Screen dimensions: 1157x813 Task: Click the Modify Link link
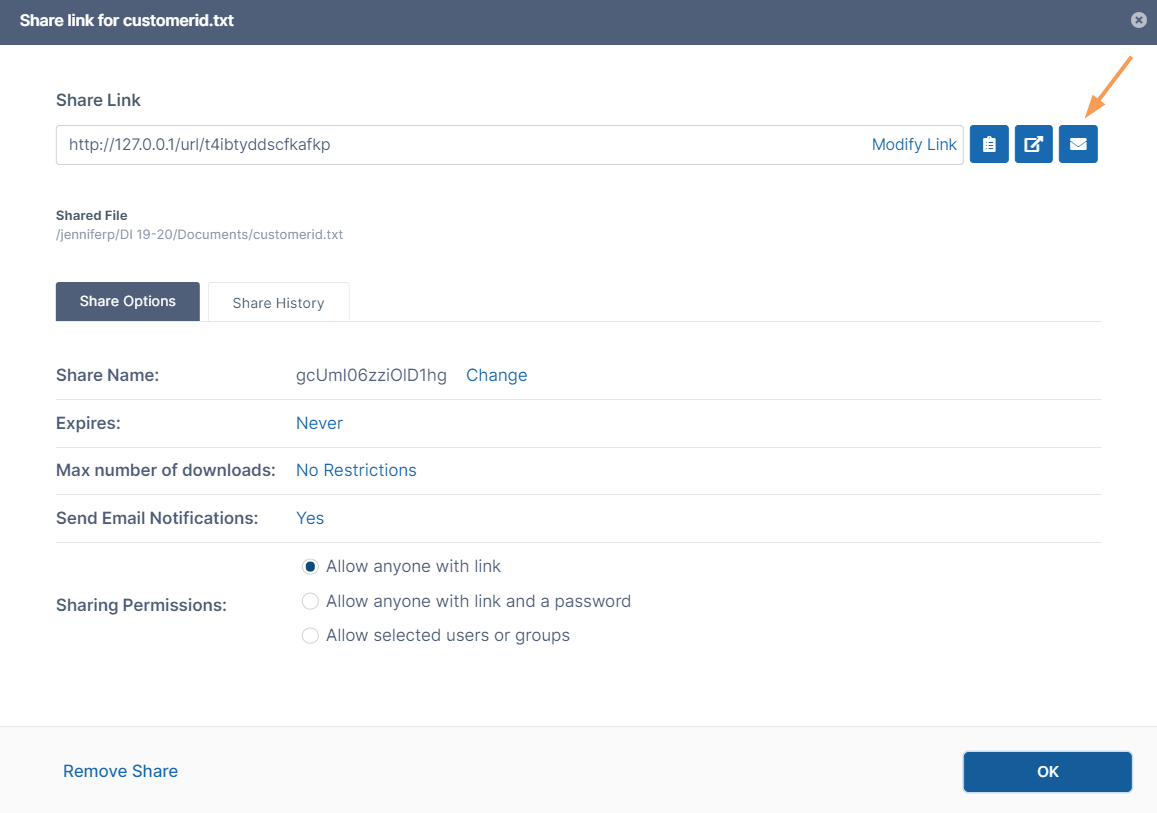click(914, 144)
